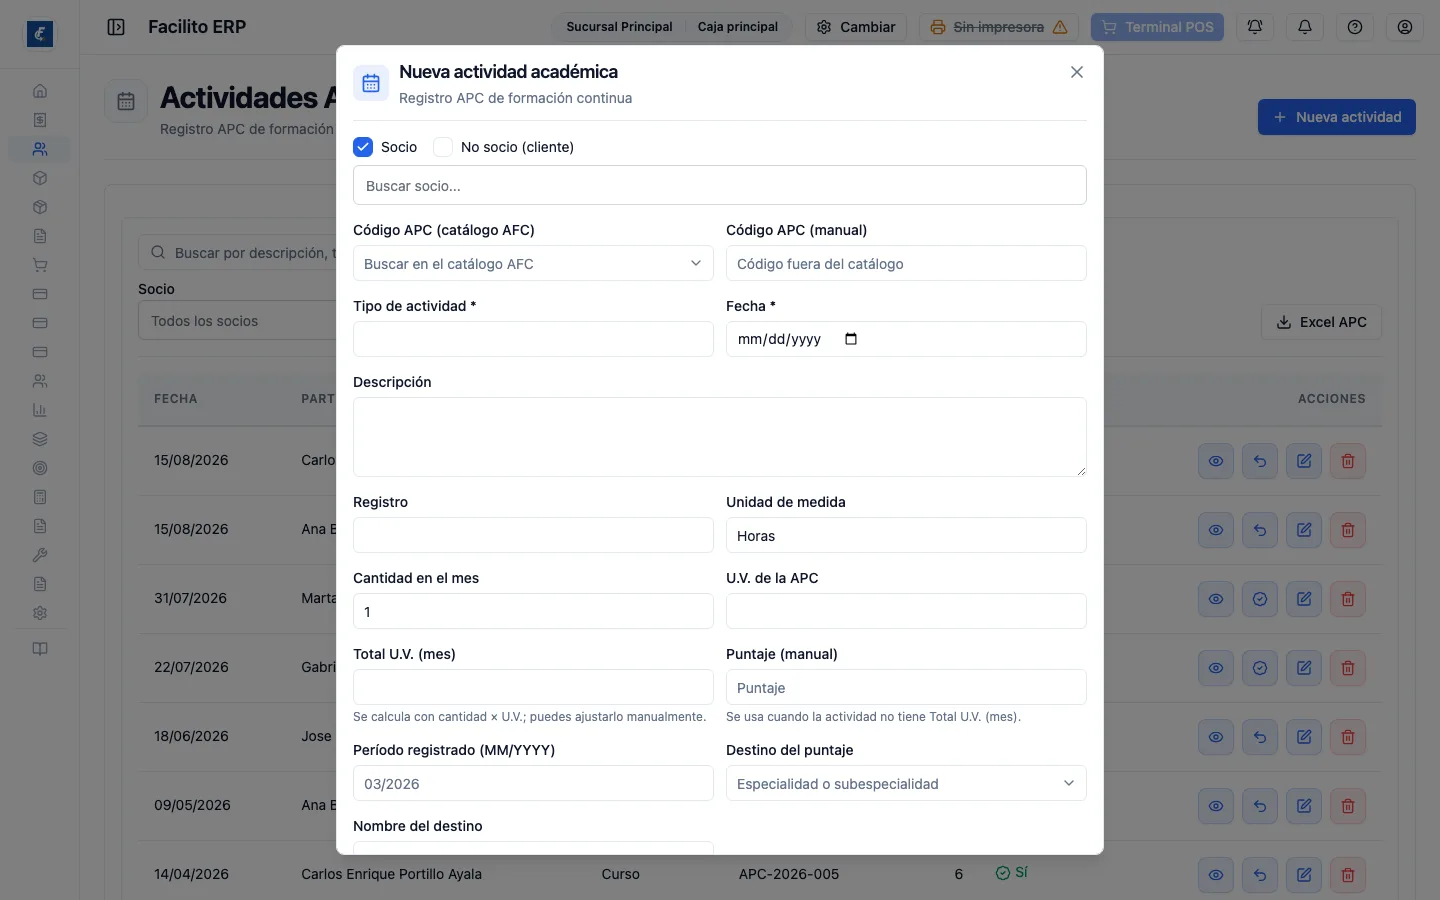This screenshot has height=900, width=1440.
Task: View the 15/08/2026 first row eye icon
Action: tap(1216, 461)
